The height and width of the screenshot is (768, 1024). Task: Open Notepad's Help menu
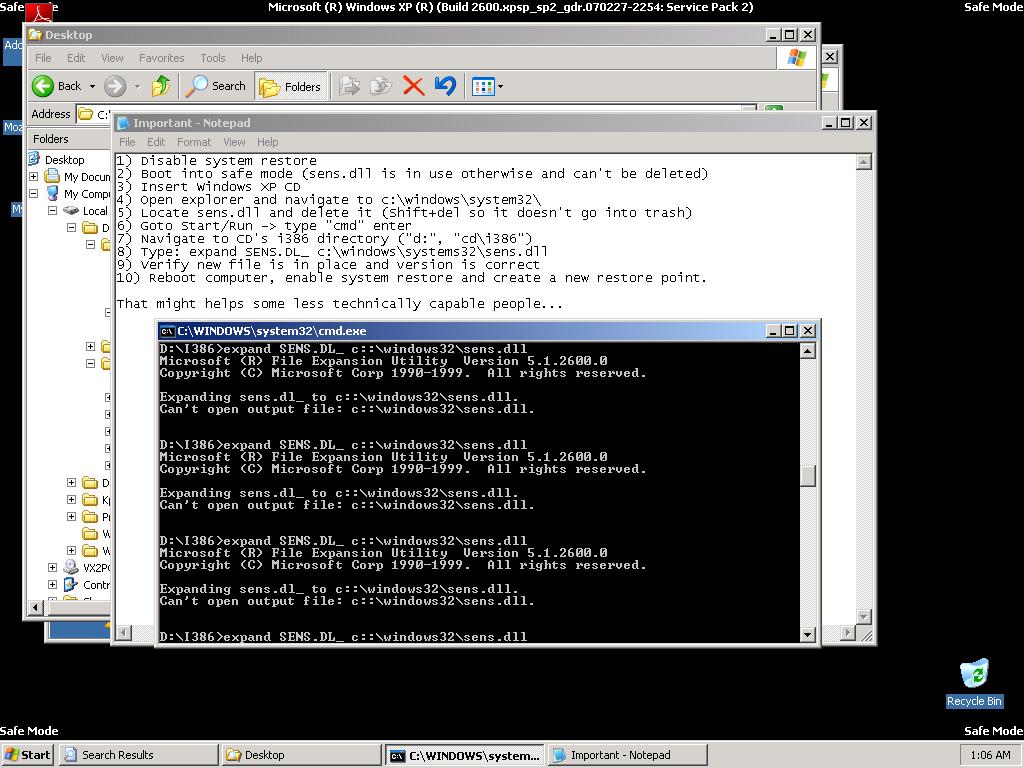coord(267,142)
